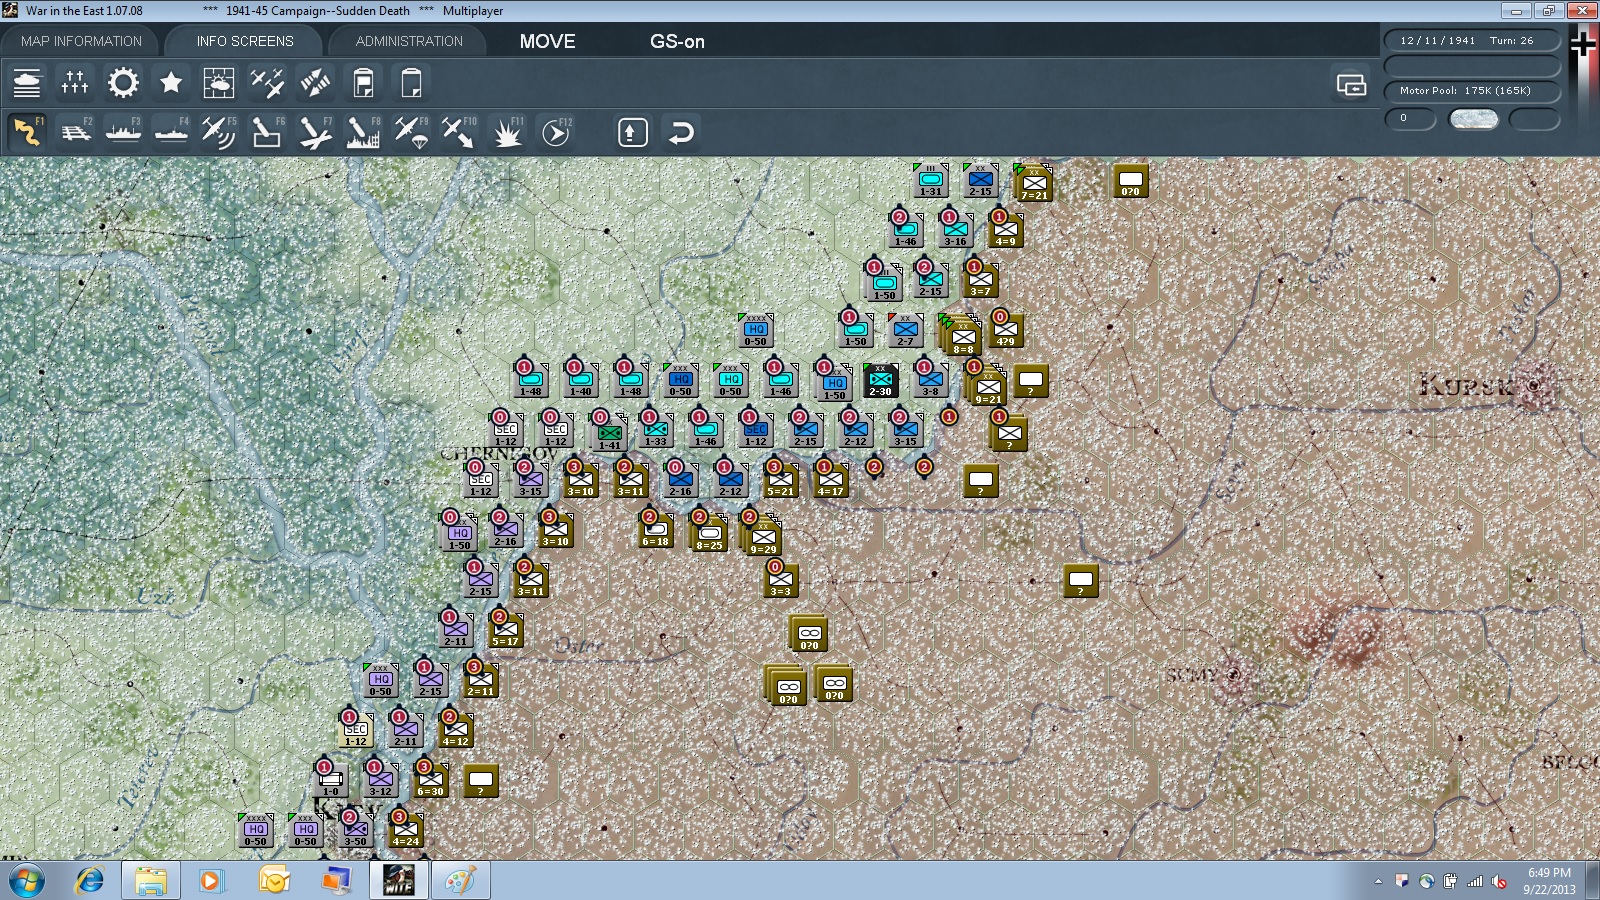The image size is (1600, 900).
Task: Select F5 air recon mode
Action: (x=219, y=132)
